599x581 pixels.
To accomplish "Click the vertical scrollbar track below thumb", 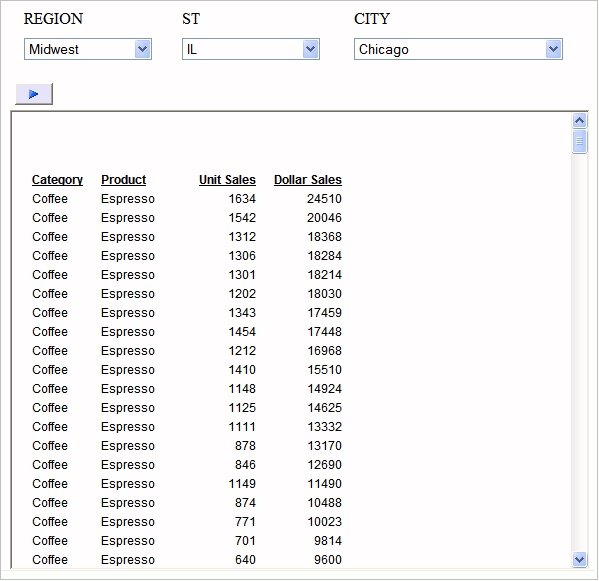I will coord(580,351).
